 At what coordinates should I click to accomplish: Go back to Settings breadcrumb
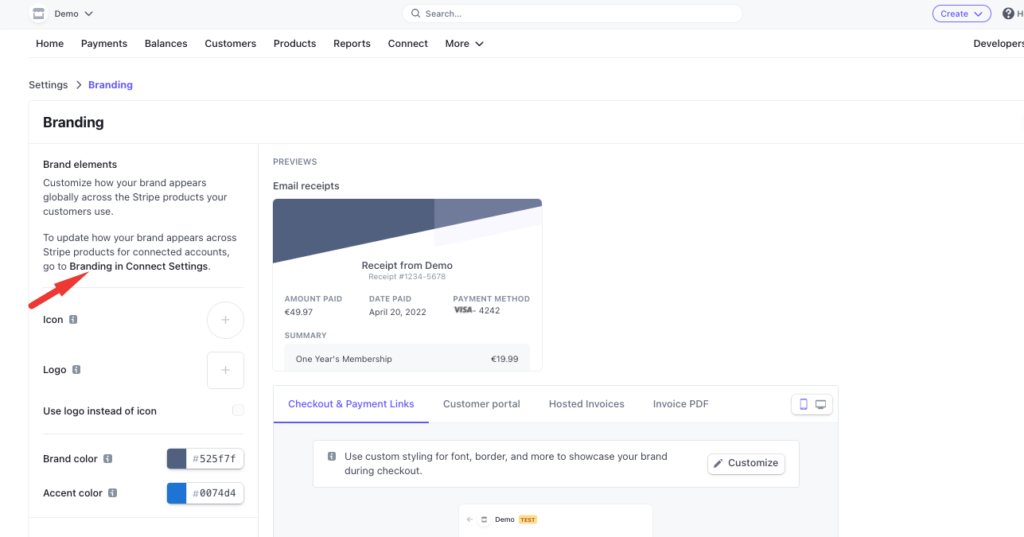click(48, 85)
